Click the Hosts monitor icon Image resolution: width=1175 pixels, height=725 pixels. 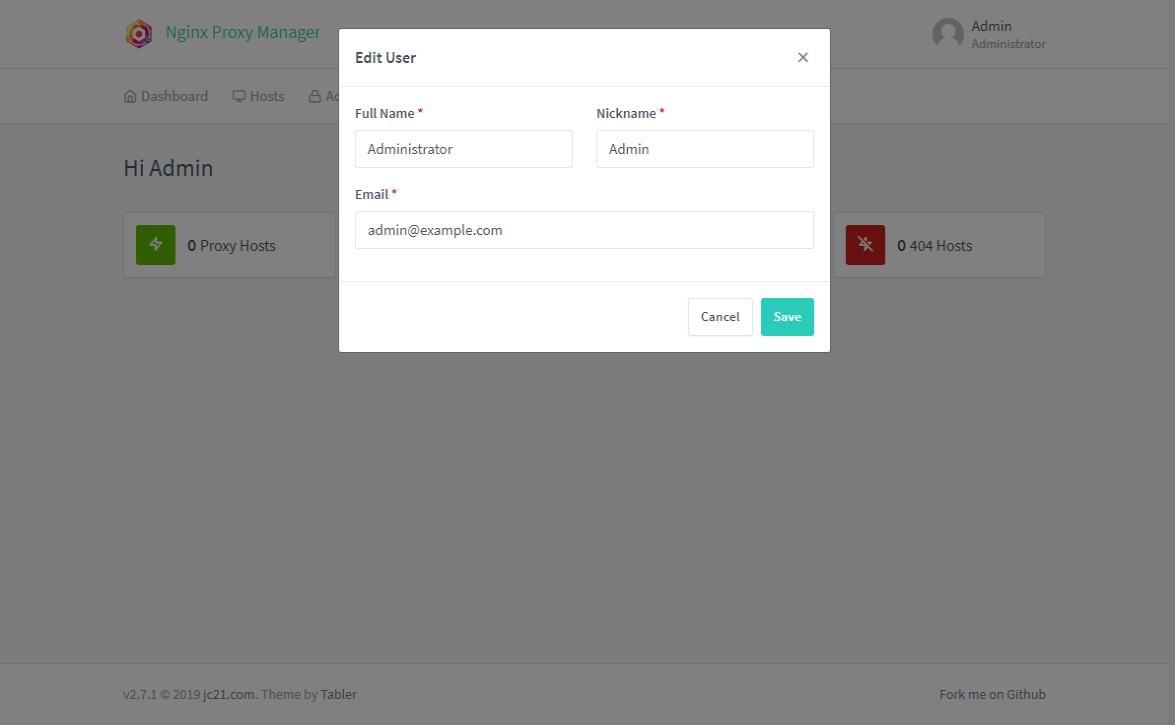239,96
